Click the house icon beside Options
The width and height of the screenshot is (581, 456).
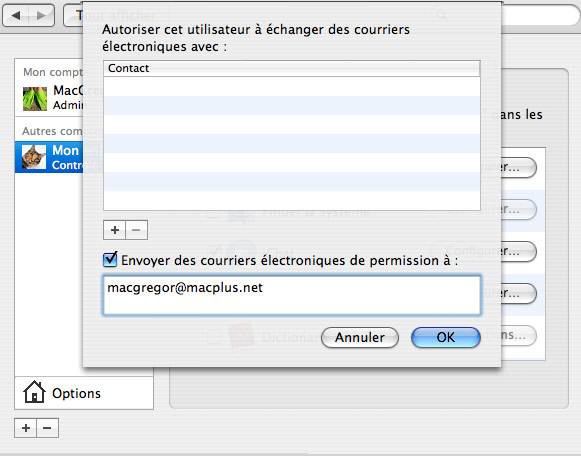tap(34, 392)
